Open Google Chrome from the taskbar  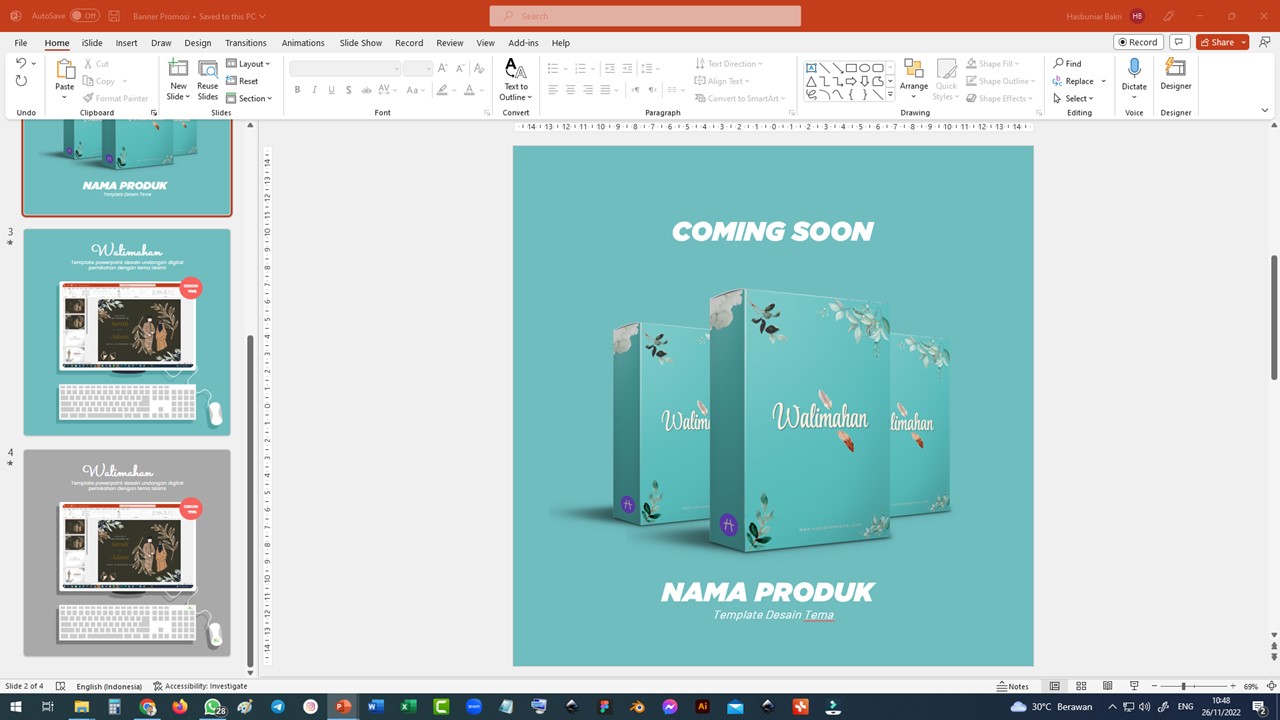coord(148,707)
